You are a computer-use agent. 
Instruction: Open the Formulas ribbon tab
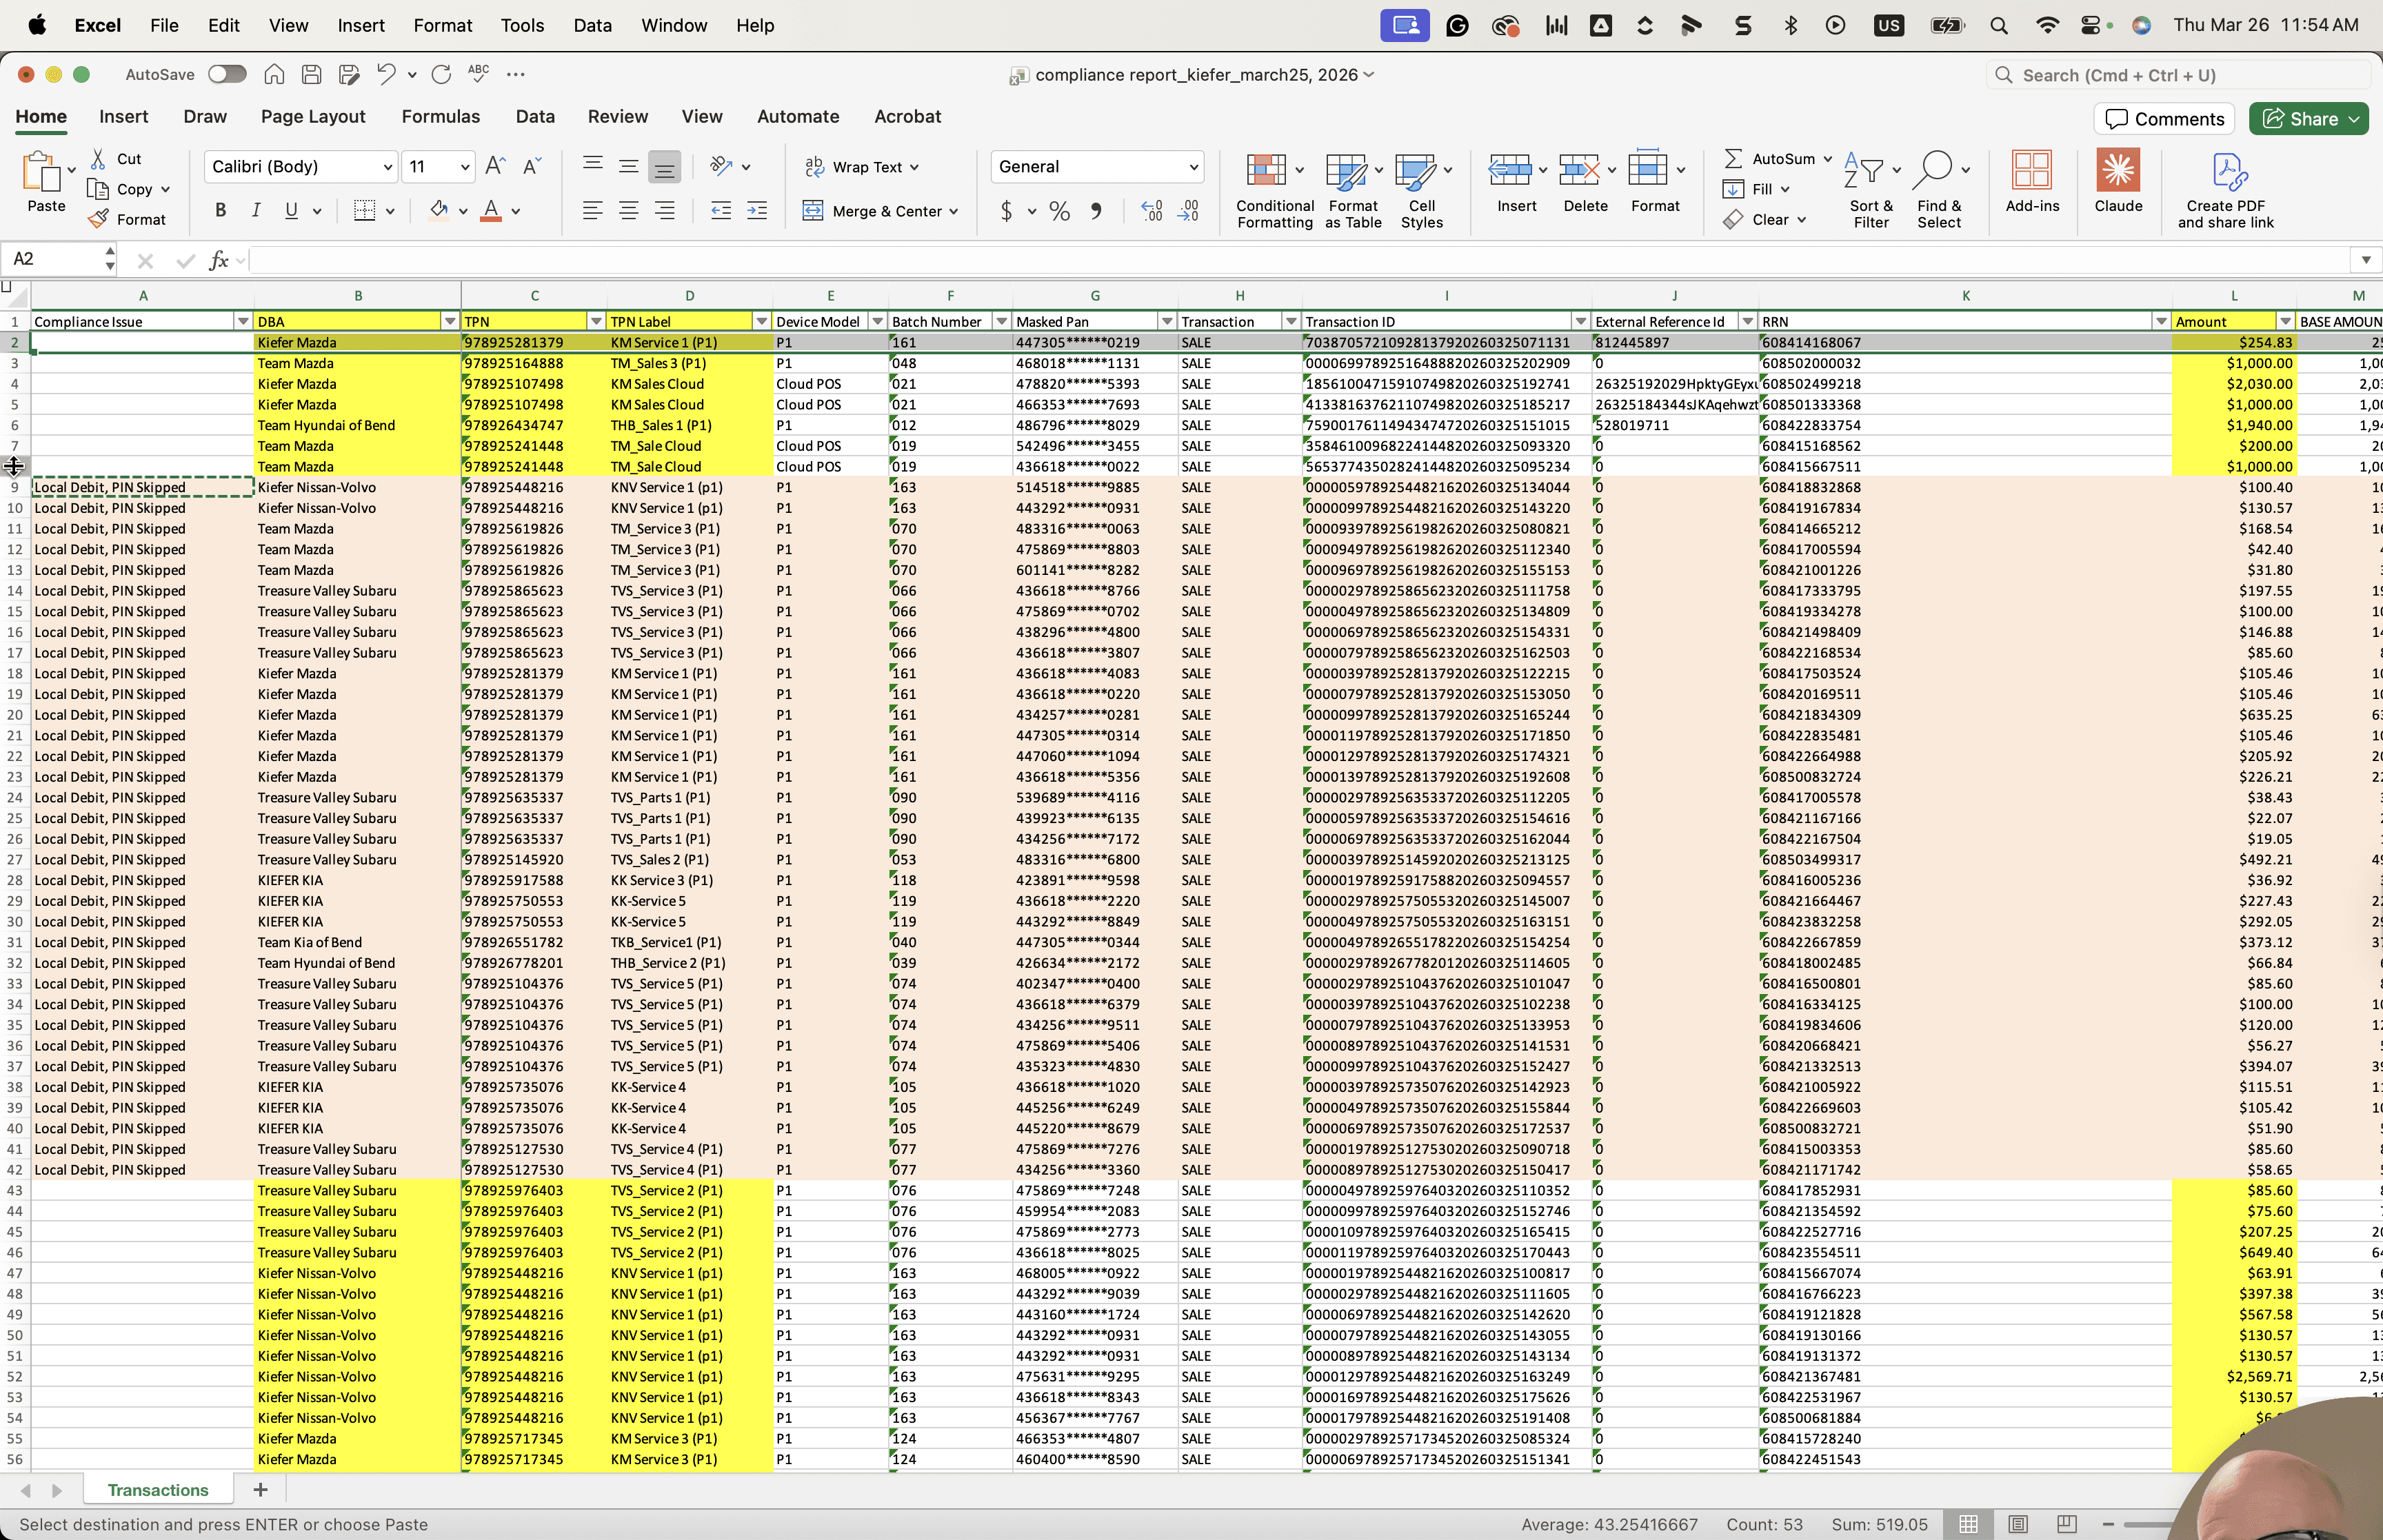440,117
